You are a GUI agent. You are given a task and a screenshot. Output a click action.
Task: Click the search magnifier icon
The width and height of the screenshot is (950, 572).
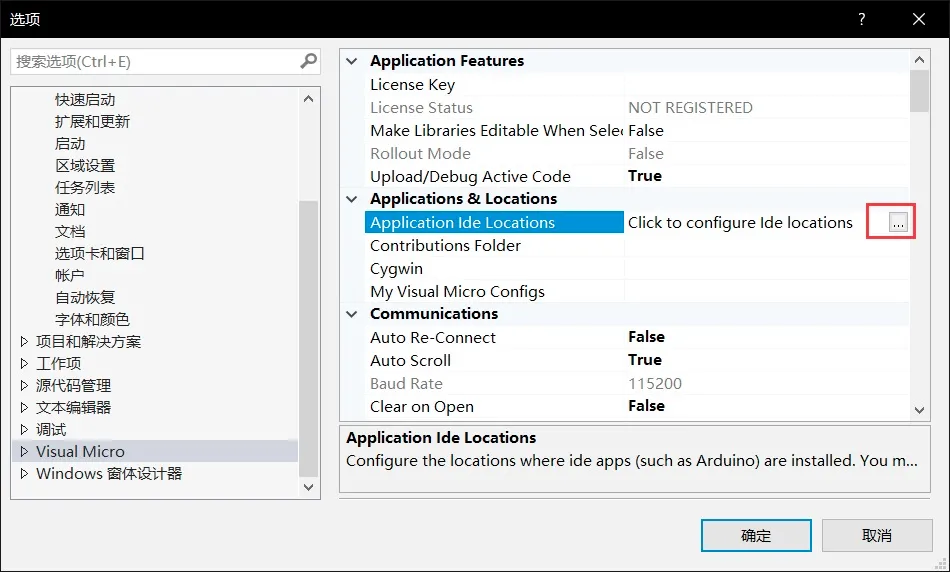point(309,61)
